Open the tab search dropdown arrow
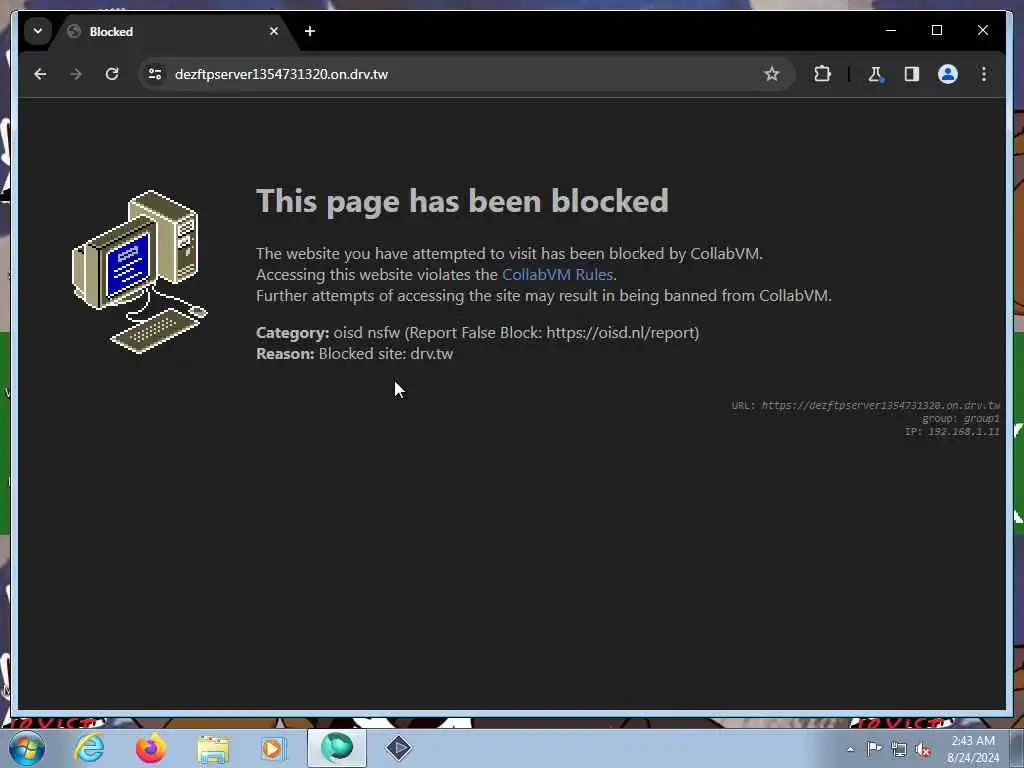The height and width of the screenshot is (768, 1024). [38, 31]
